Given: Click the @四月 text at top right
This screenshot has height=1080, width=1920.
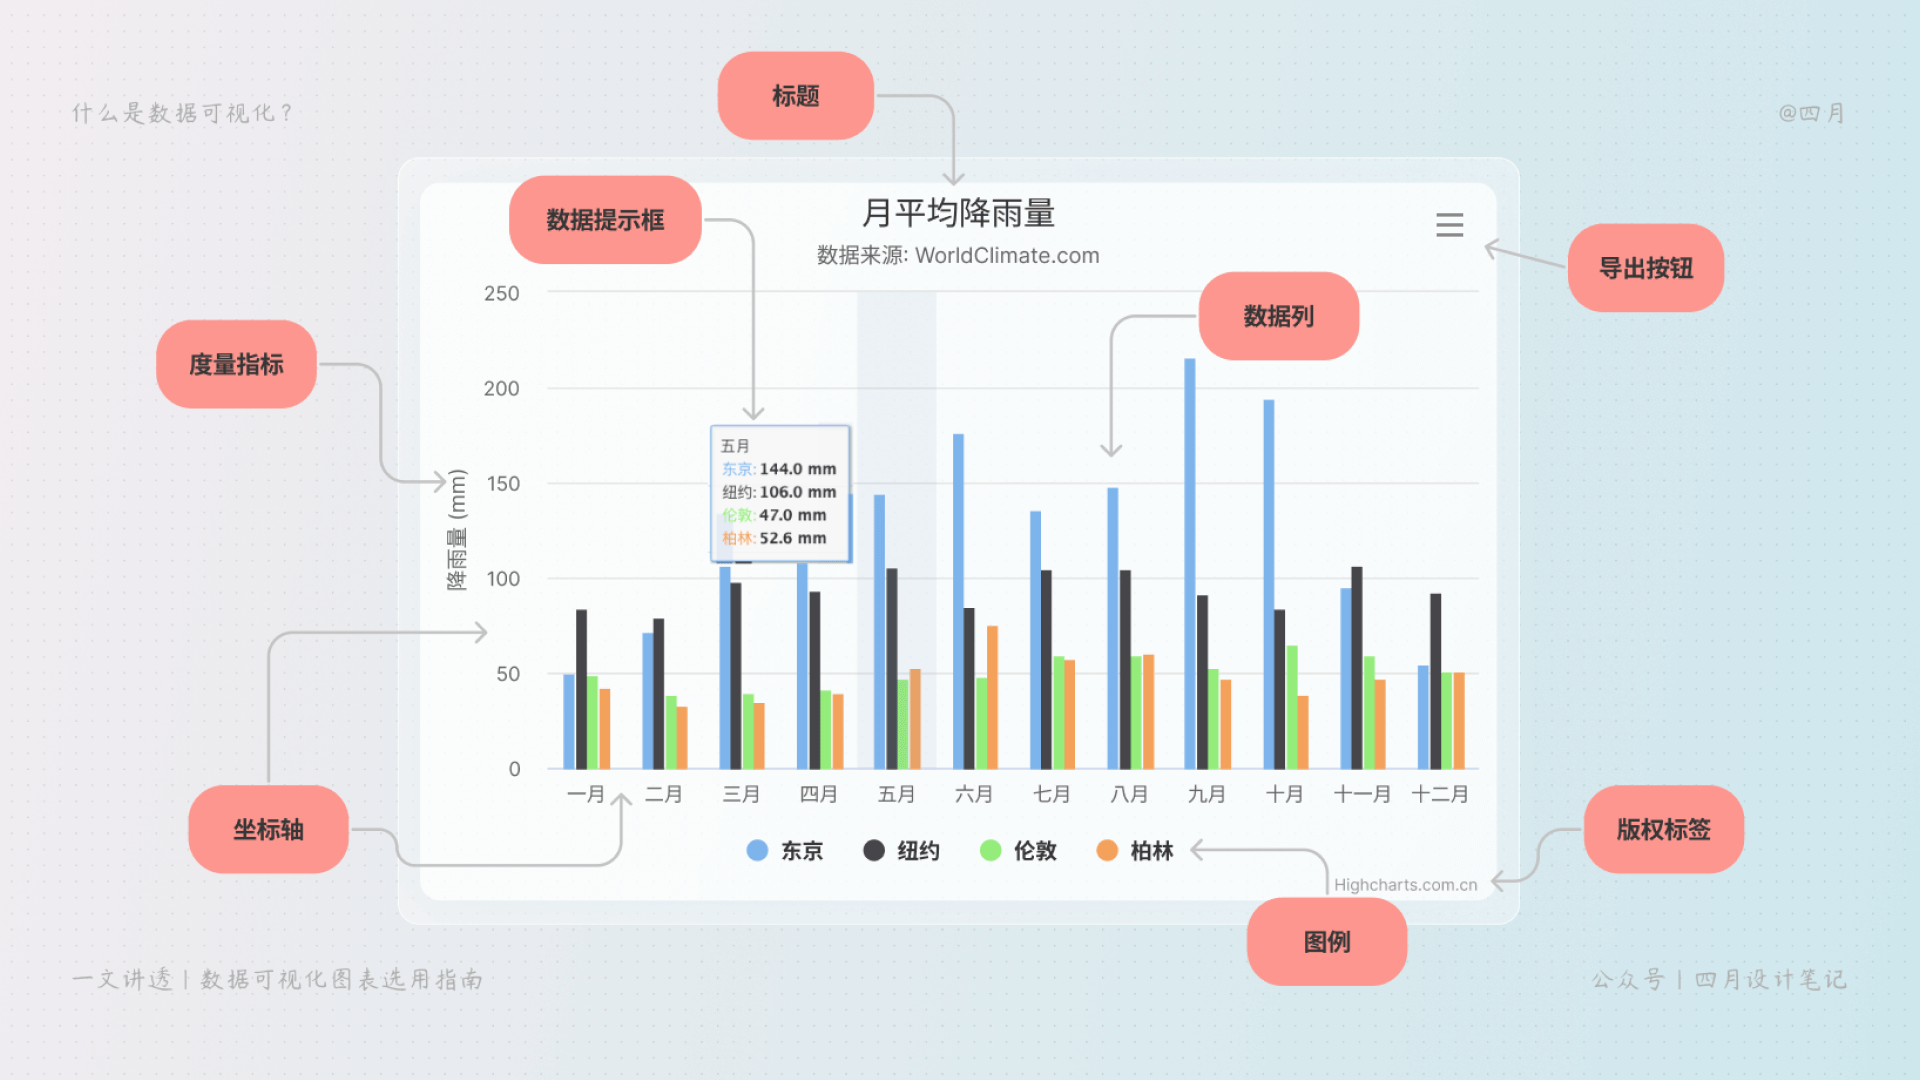Looking at the screenshot, I should point(1811,113).
